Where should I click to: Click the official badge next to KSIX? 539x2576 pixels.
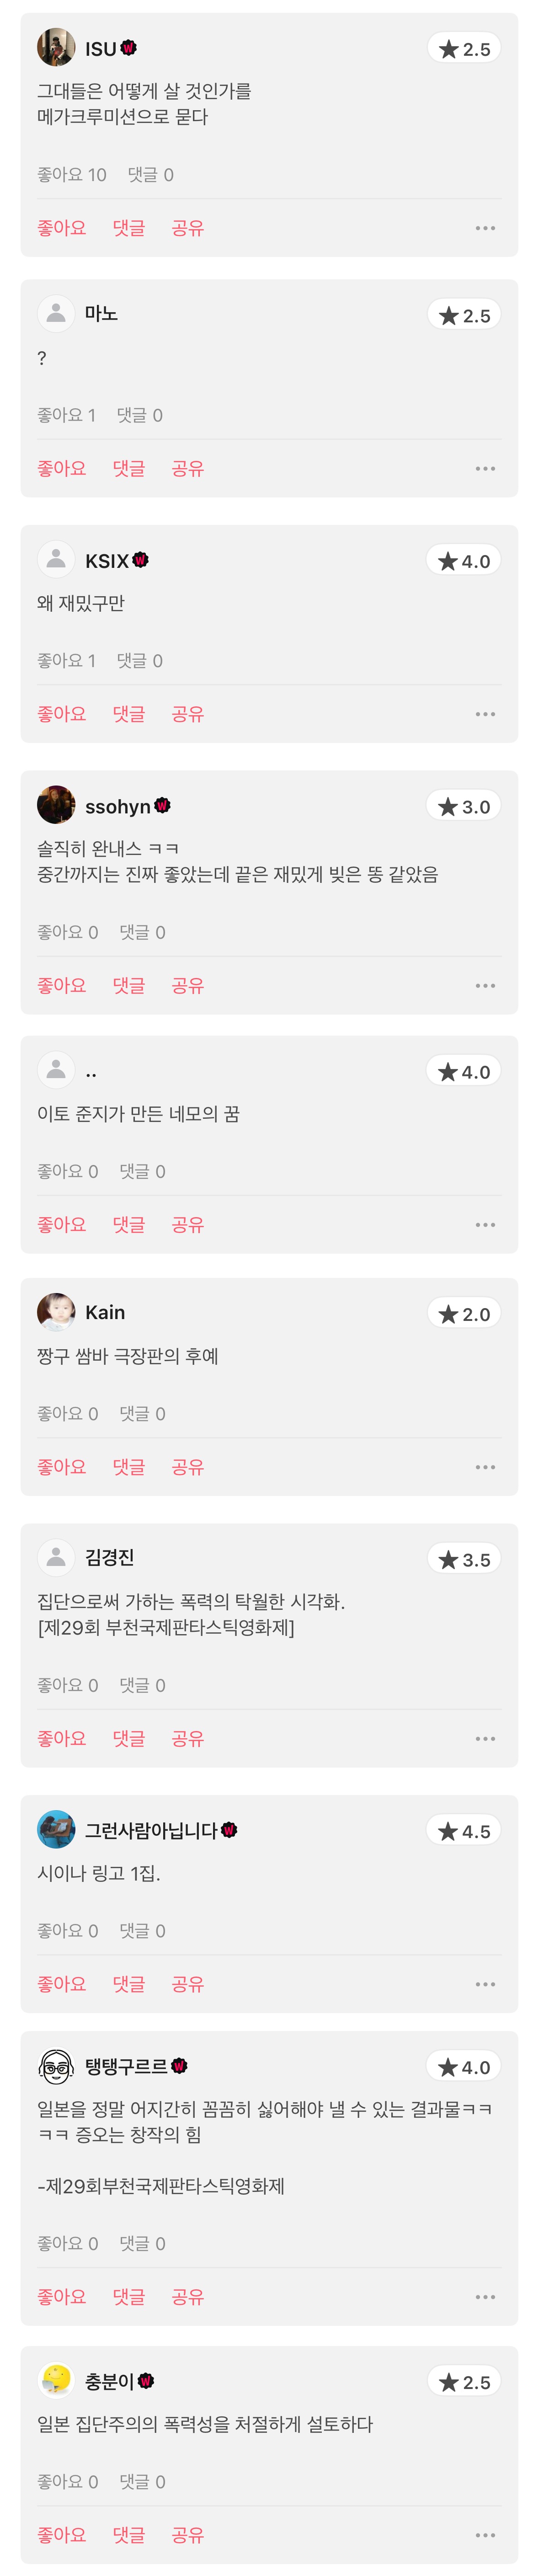[141, 560]
